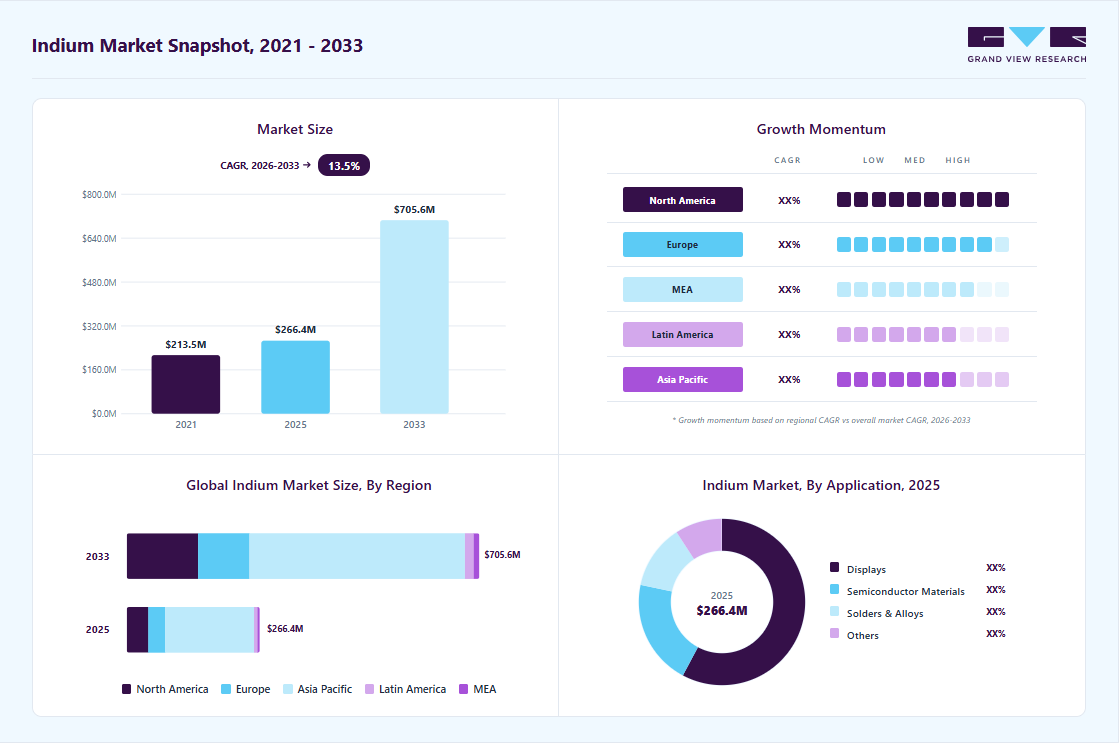Click the North America XX% CAGR value
Image resolution: width=1119 pixels, height=745 pixels.
pos(789,201)
